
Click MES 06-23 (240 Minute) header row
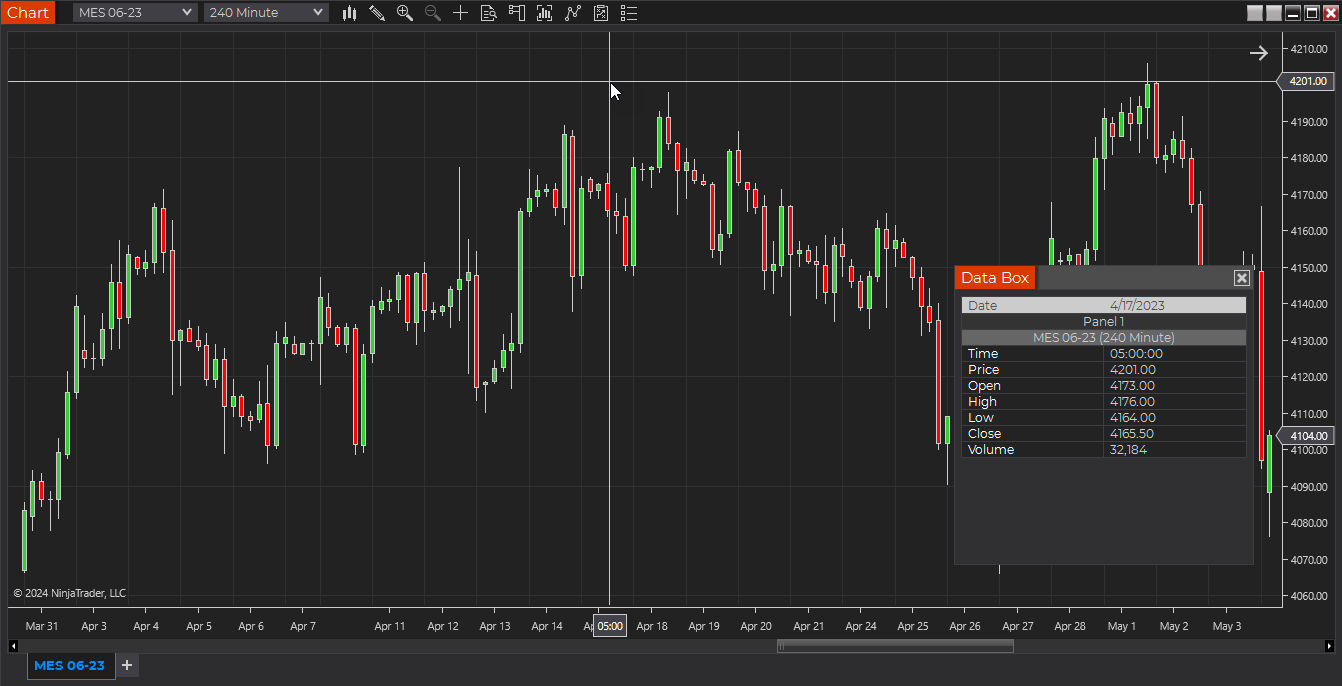(1104, 337)
